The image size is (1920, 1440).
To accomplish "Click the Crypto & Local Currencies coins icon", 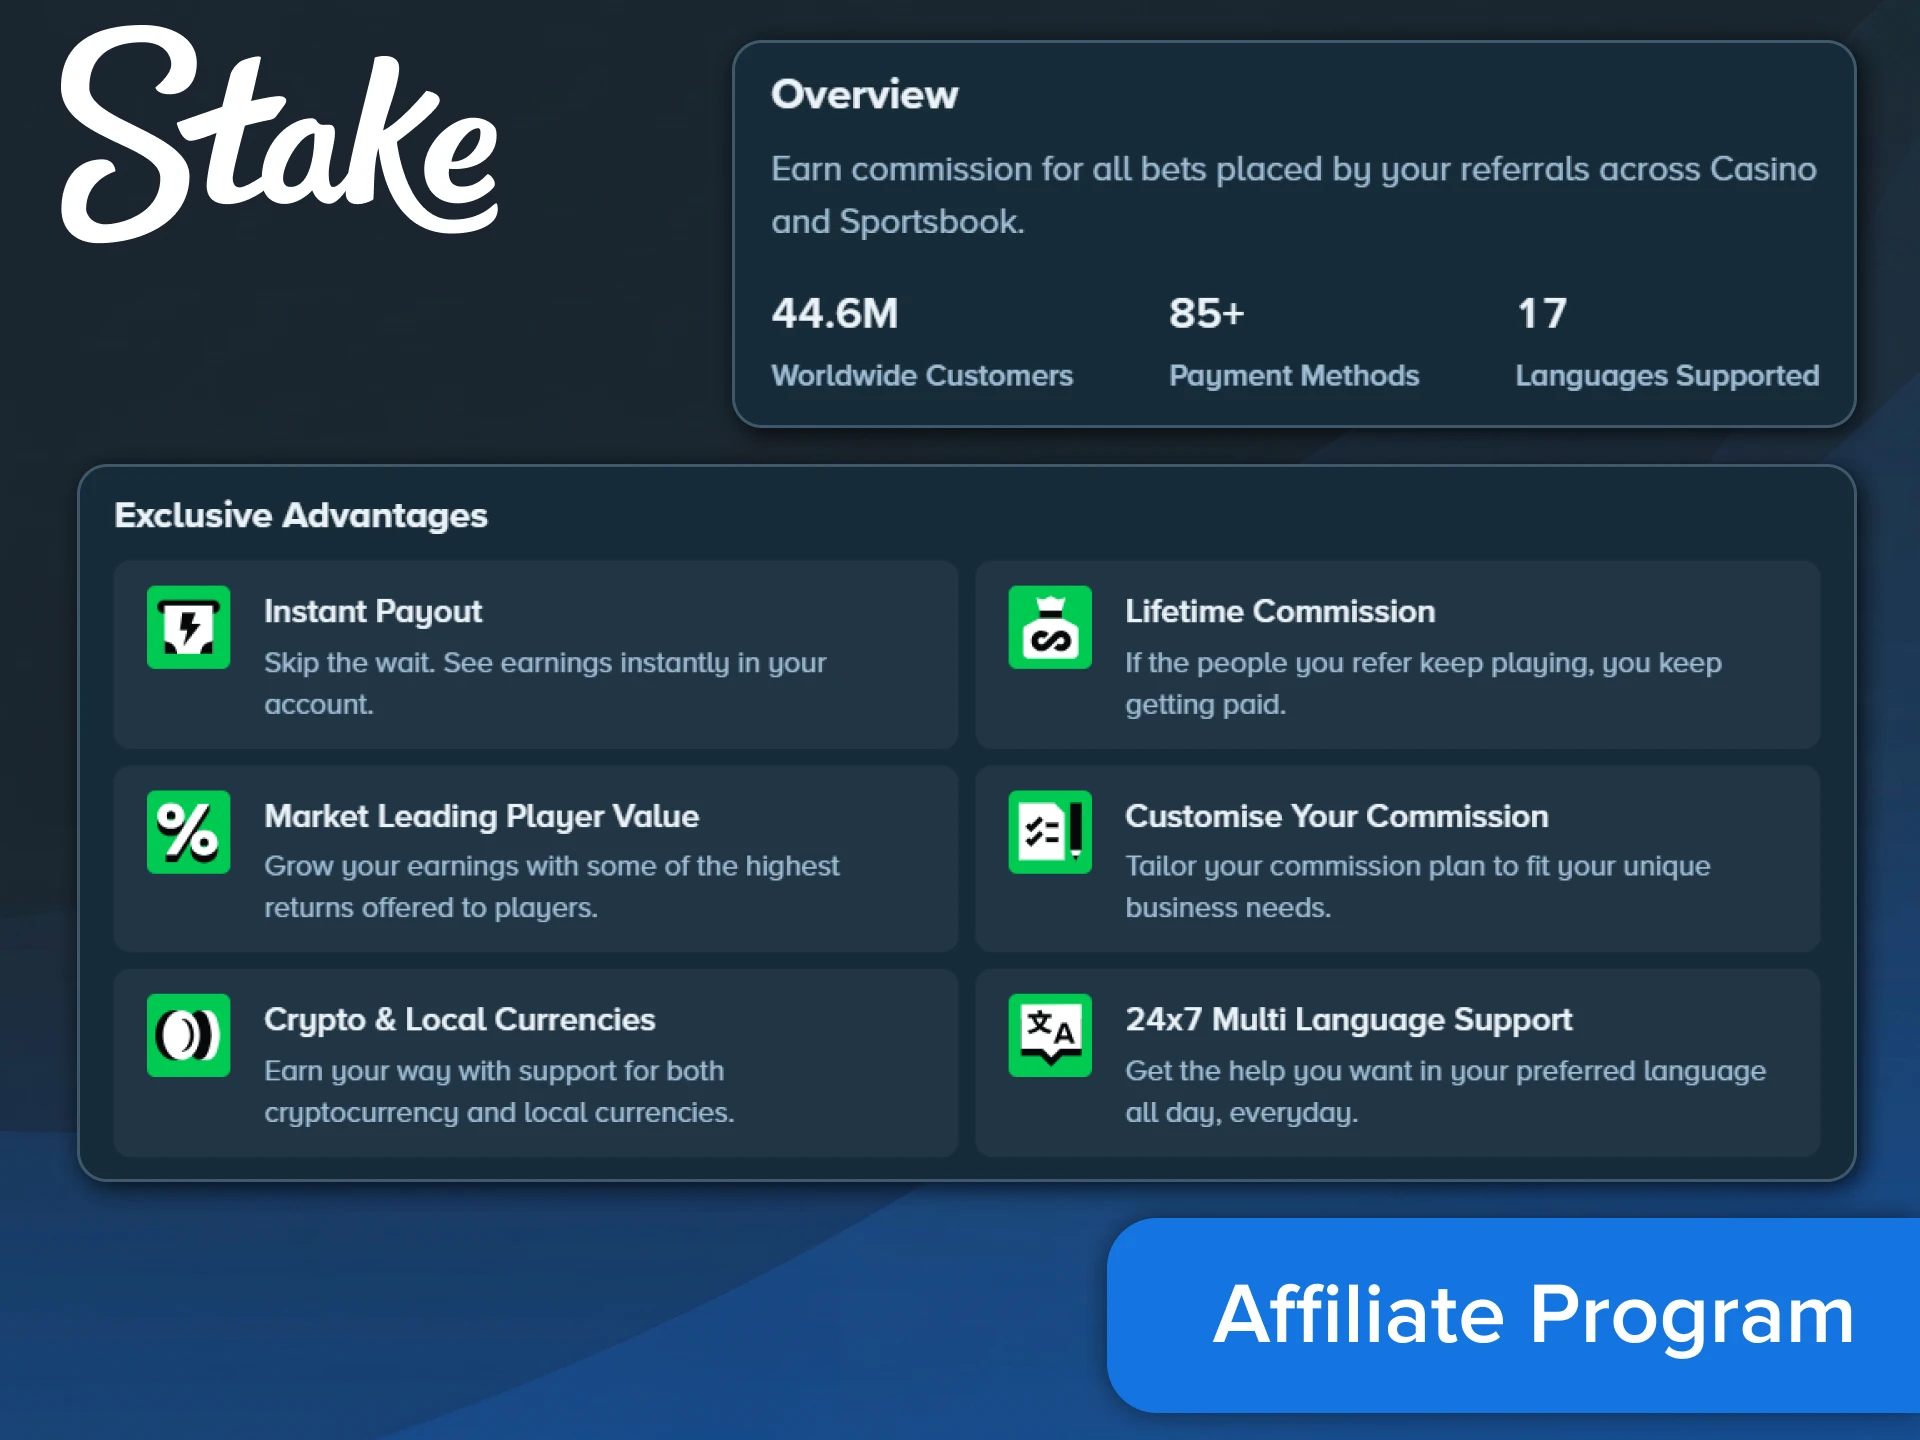I will coord(188,1035).
